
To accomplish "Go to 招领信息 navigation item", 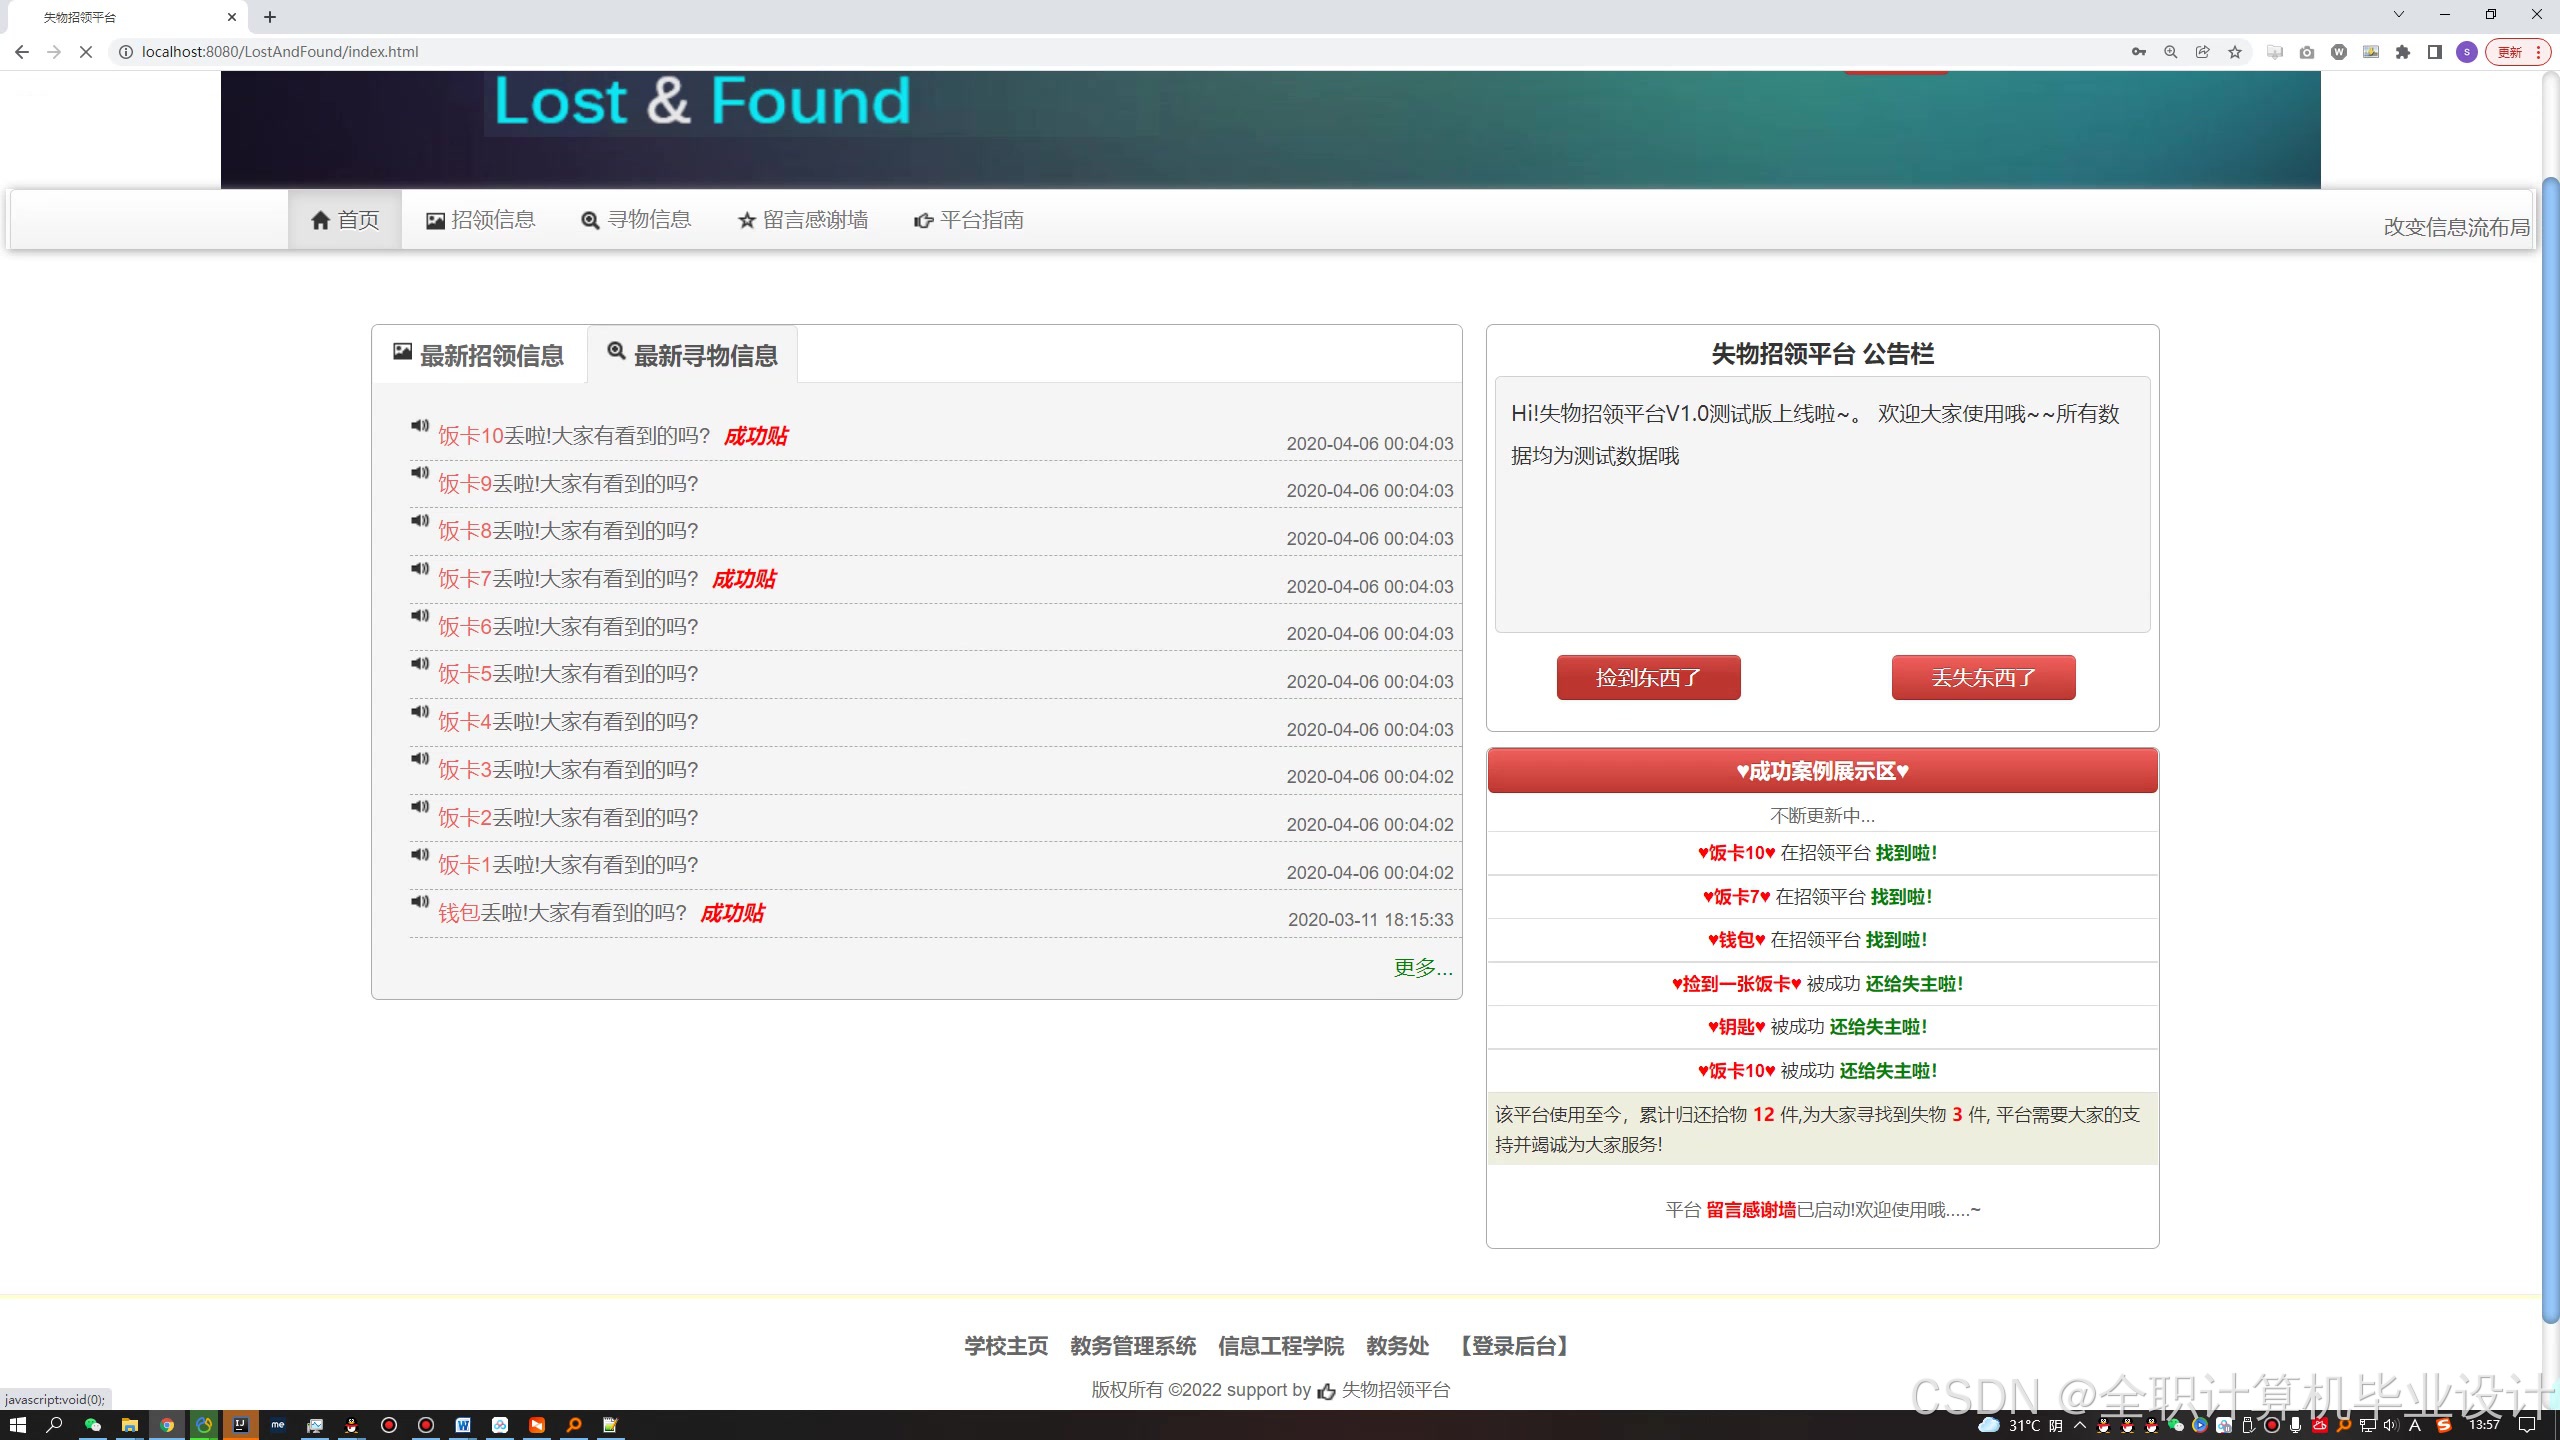I will click(x=481, y=220).
